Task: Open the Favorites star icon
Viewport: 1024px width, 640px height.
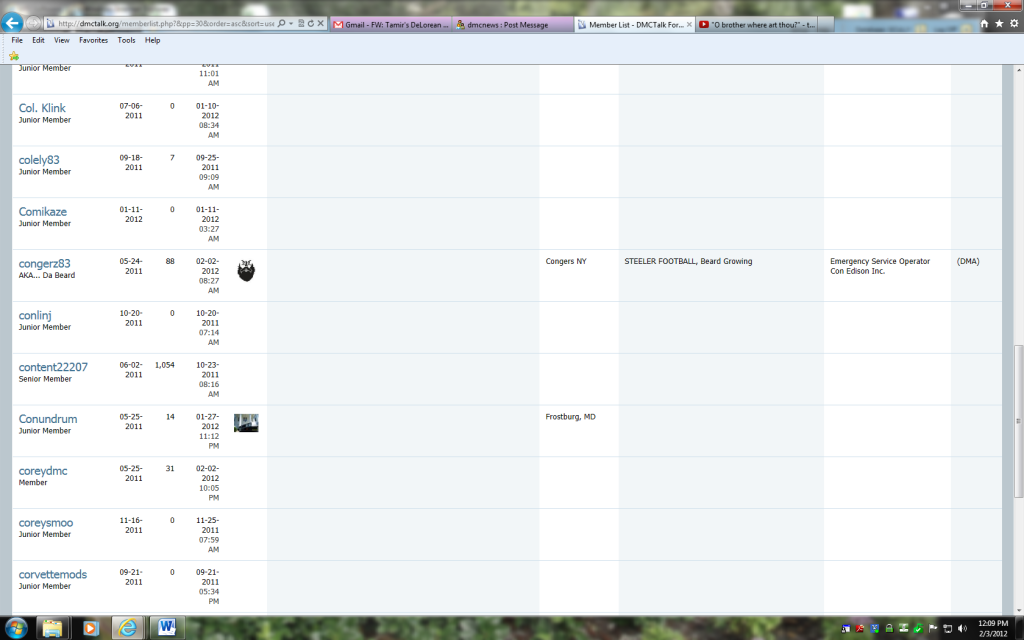Action: tap(999, 24)
